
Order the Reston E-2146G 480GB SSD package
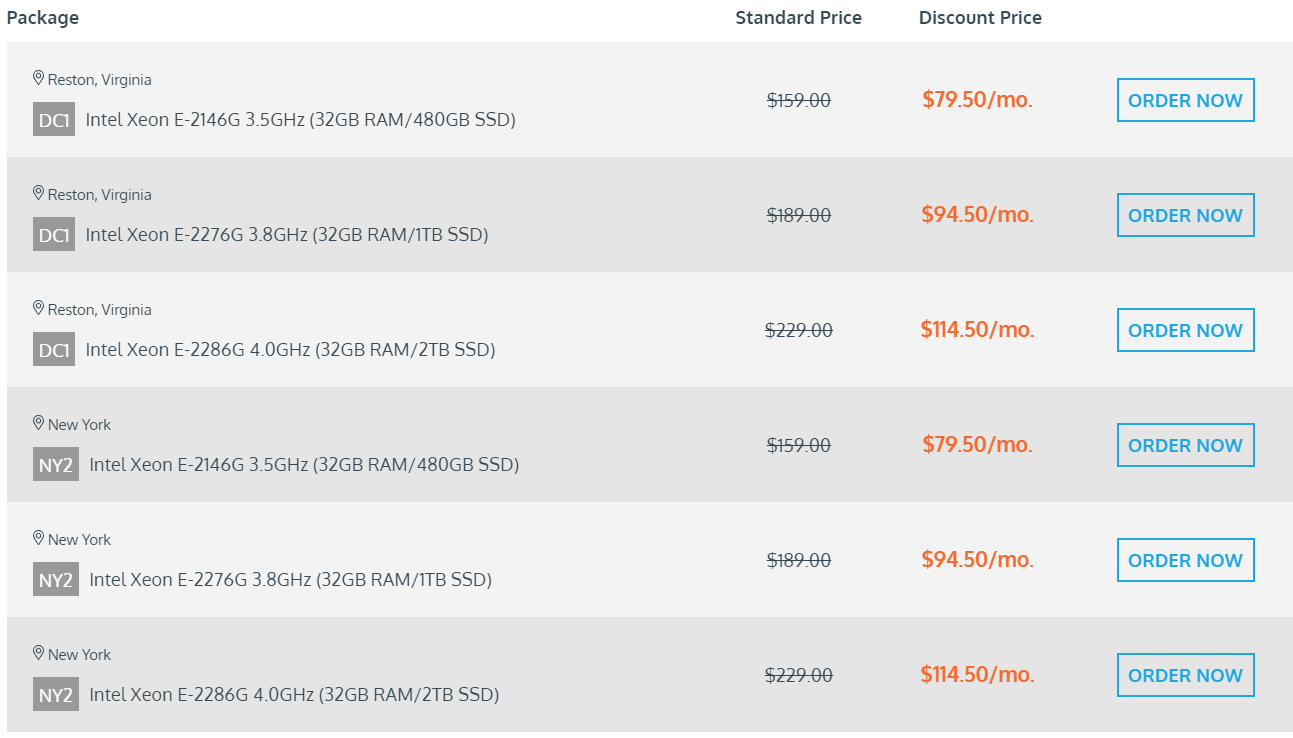pos(1185,100)
